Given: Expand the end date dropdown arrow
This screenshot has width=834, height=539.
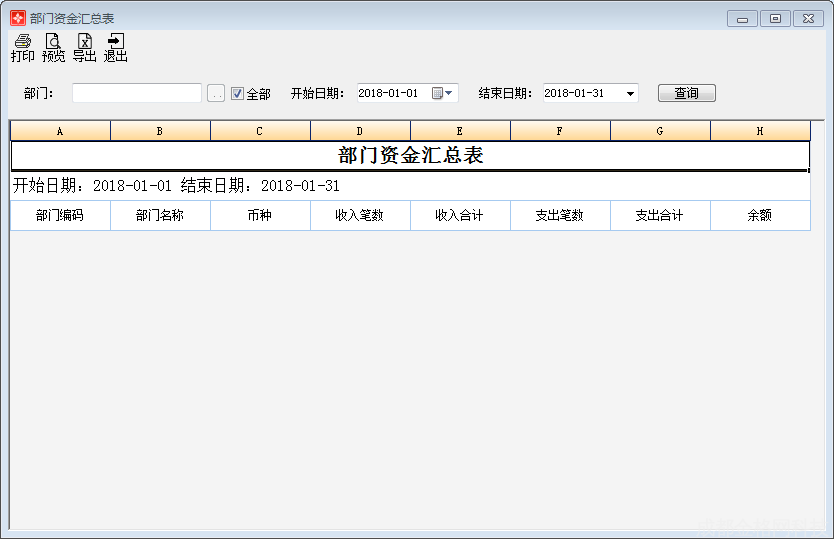Looking at the screenshot, I should click(630, 93).
